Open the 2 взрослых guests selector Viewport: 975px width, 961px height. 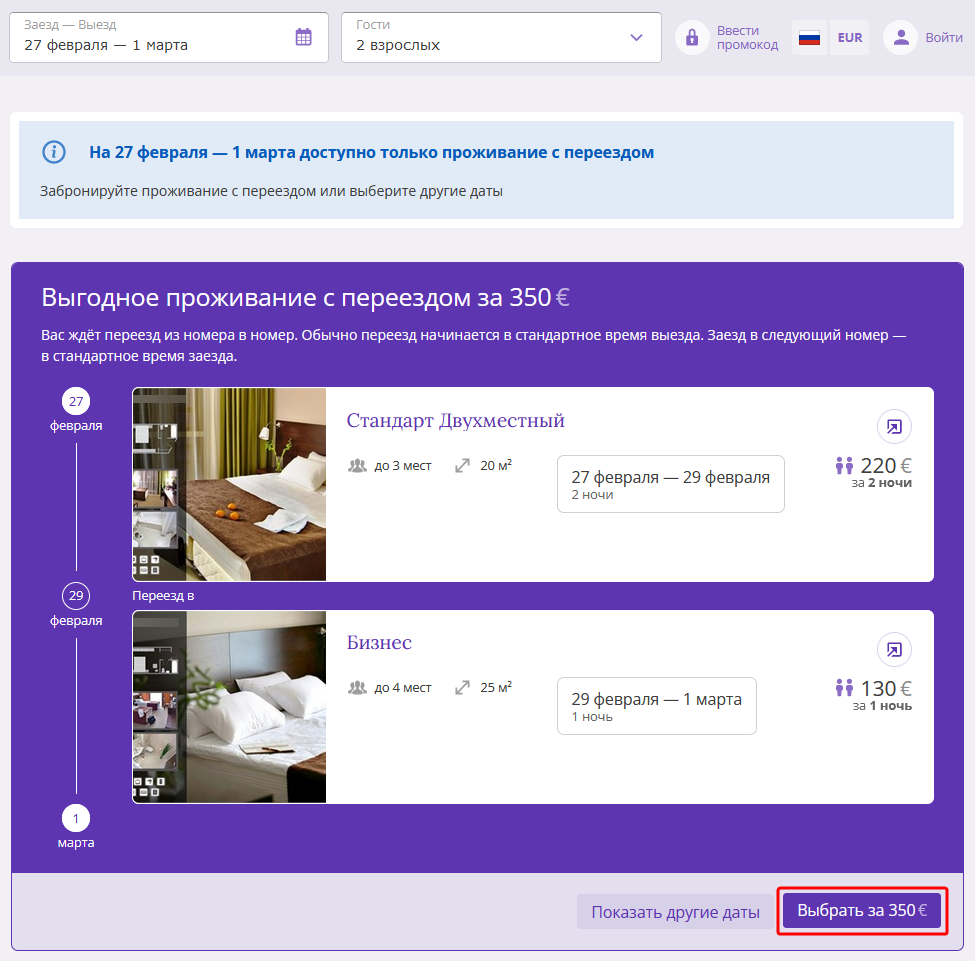coord(501,37)
